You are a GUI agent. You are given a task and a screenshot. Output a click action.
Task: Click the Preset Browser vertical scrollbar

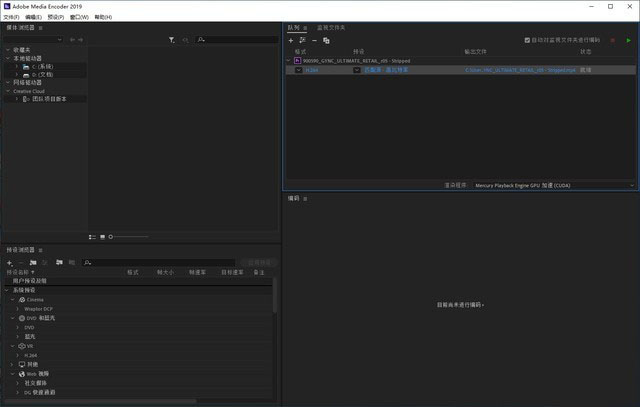click(x=275, y=296)
